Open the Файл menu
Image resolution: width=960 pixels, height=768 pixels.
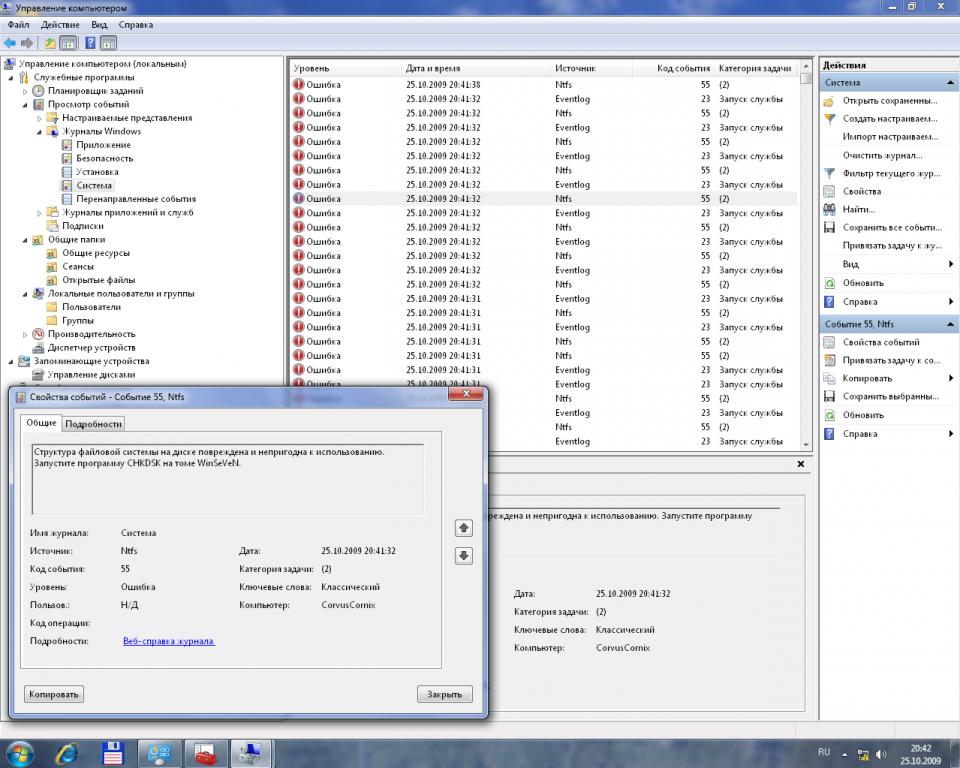coord(18,24)
